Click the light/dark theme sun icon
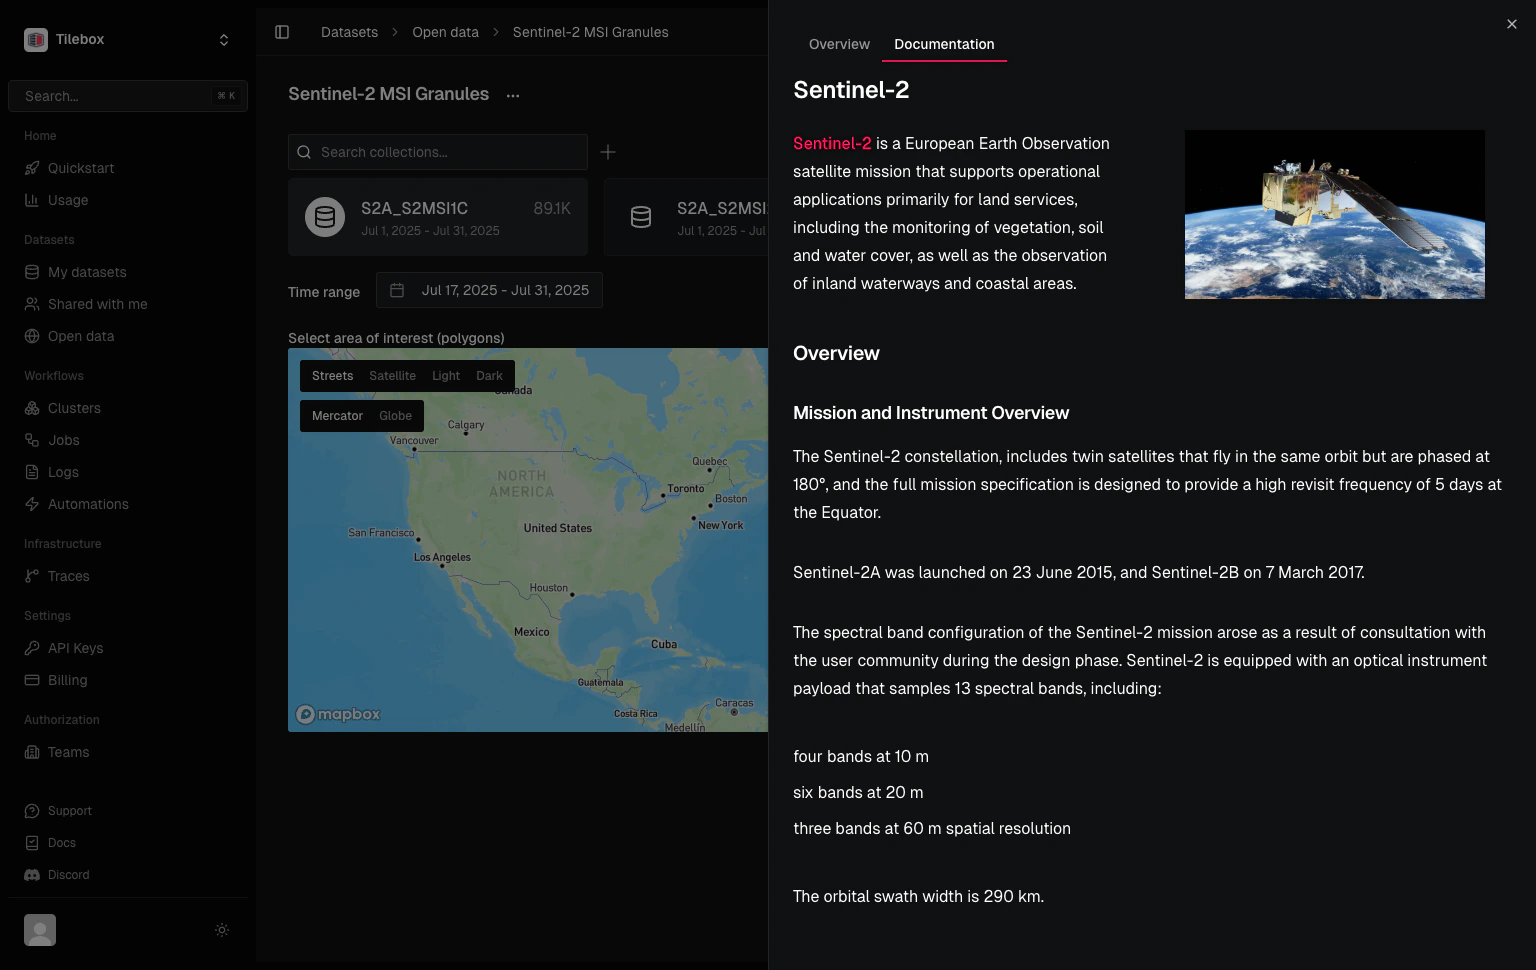The width and height of the screenshot is (1536, 970). (x=222, y=930)
